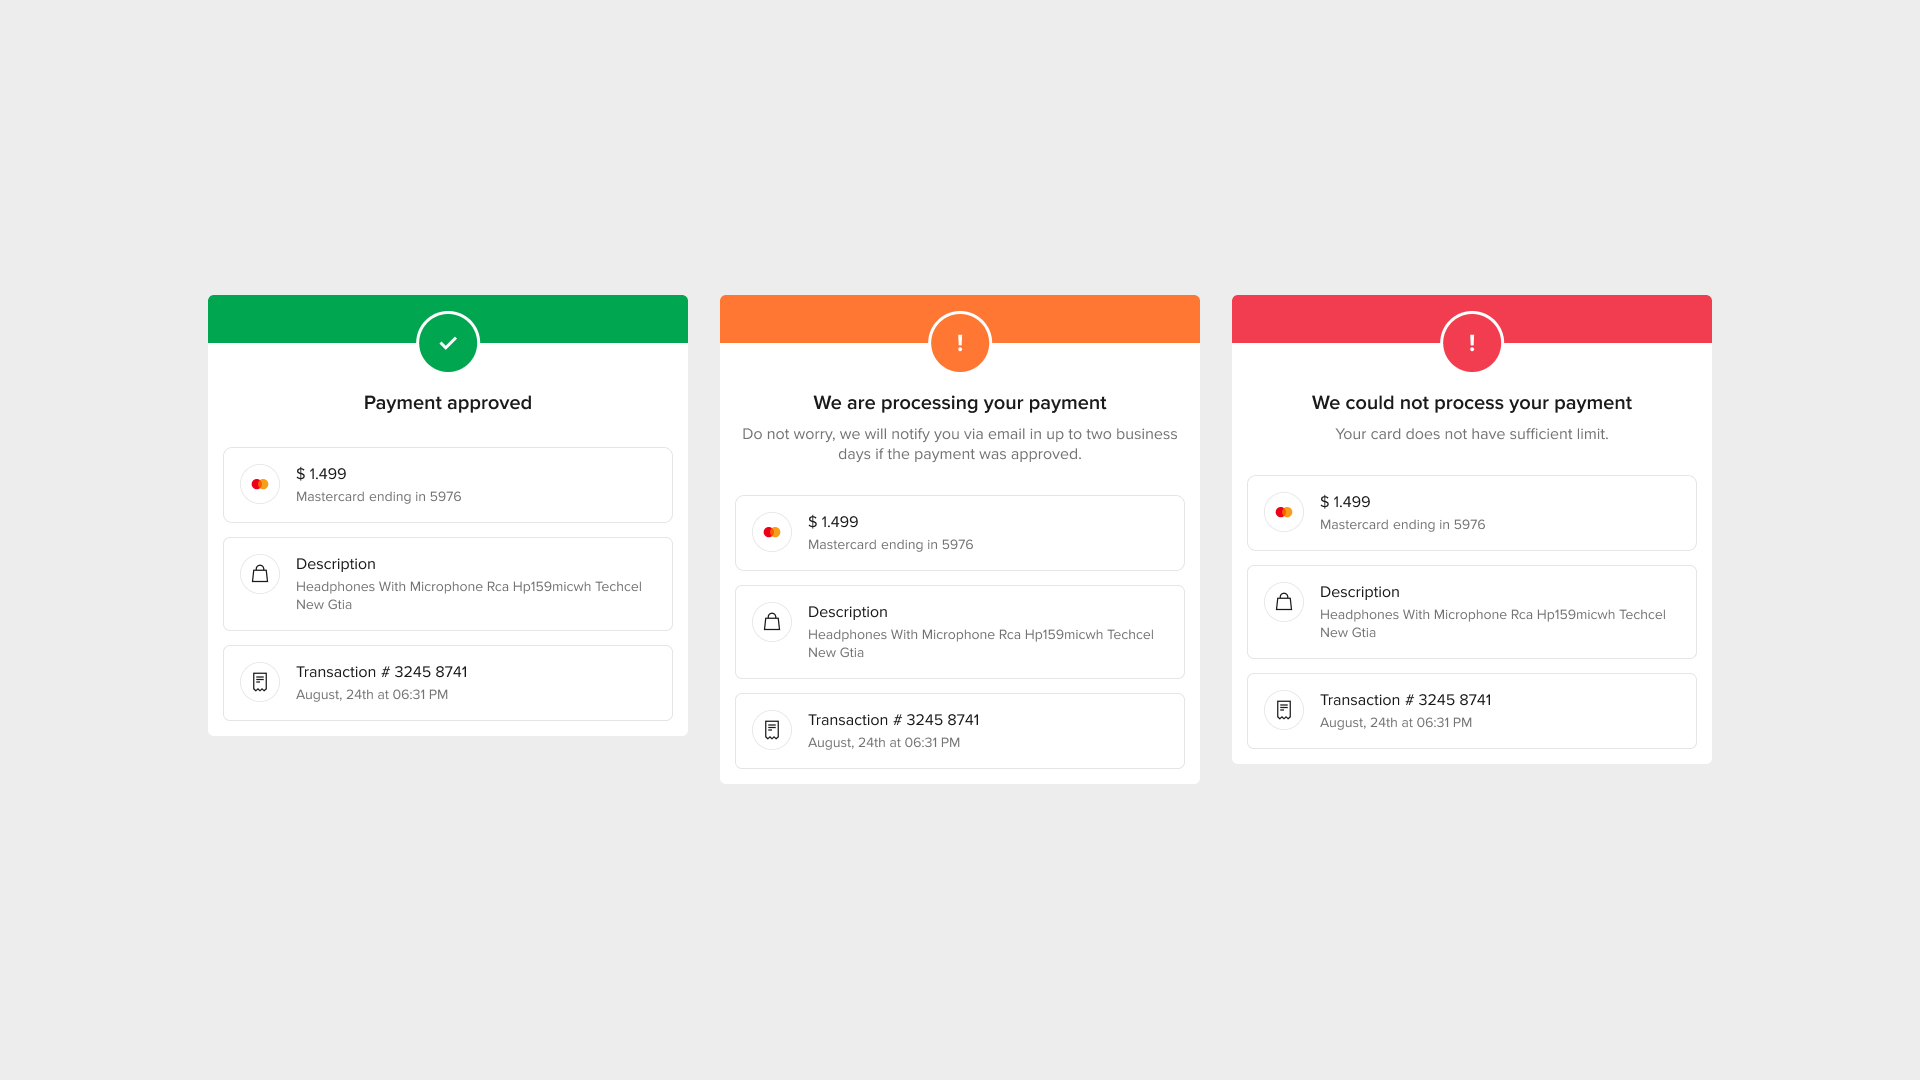
Task: Click Payment approved card header
Action: (x=447, y=318)
